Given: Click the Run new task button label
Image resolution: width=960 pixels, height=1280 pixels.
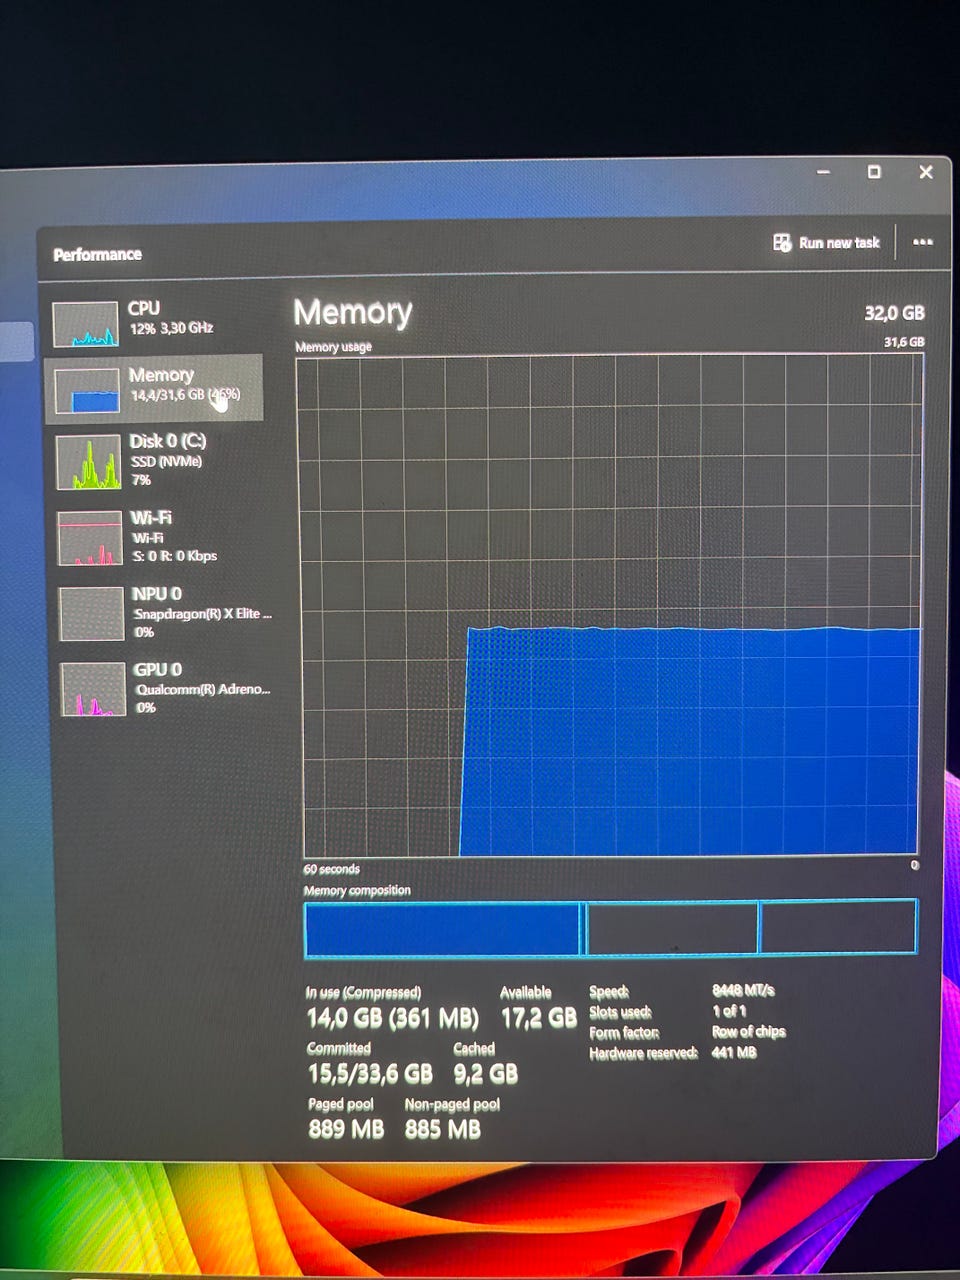Looking at the screenshot, I should coord(839,242).
